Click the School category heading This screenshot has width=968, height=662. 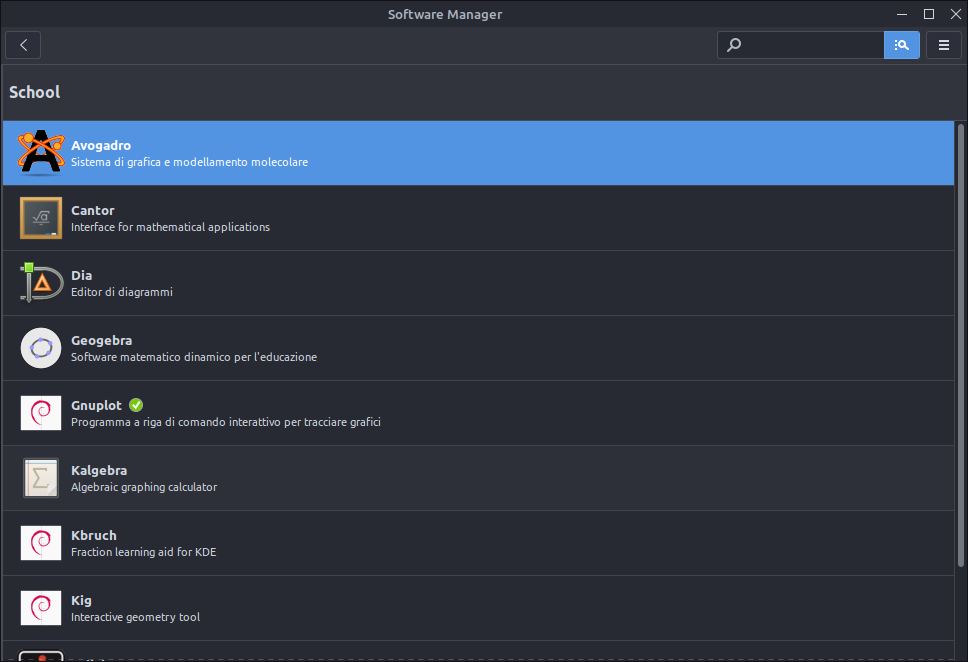click(35, 93)
